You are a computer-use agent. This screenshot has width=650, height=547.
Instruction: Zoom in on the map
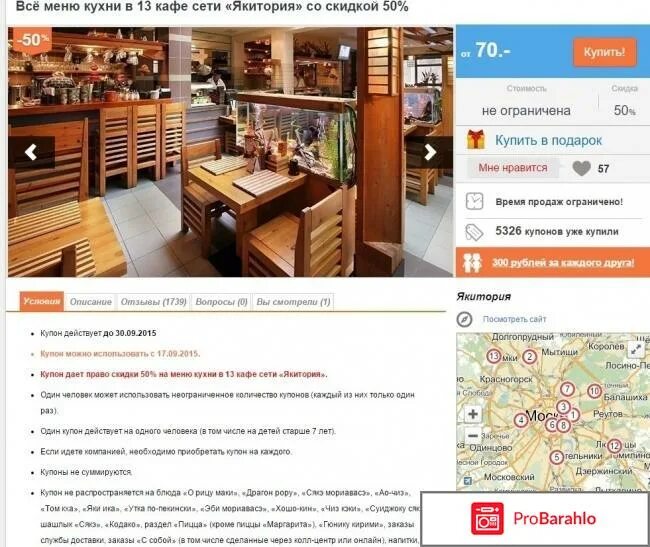(x=473, y=414)
